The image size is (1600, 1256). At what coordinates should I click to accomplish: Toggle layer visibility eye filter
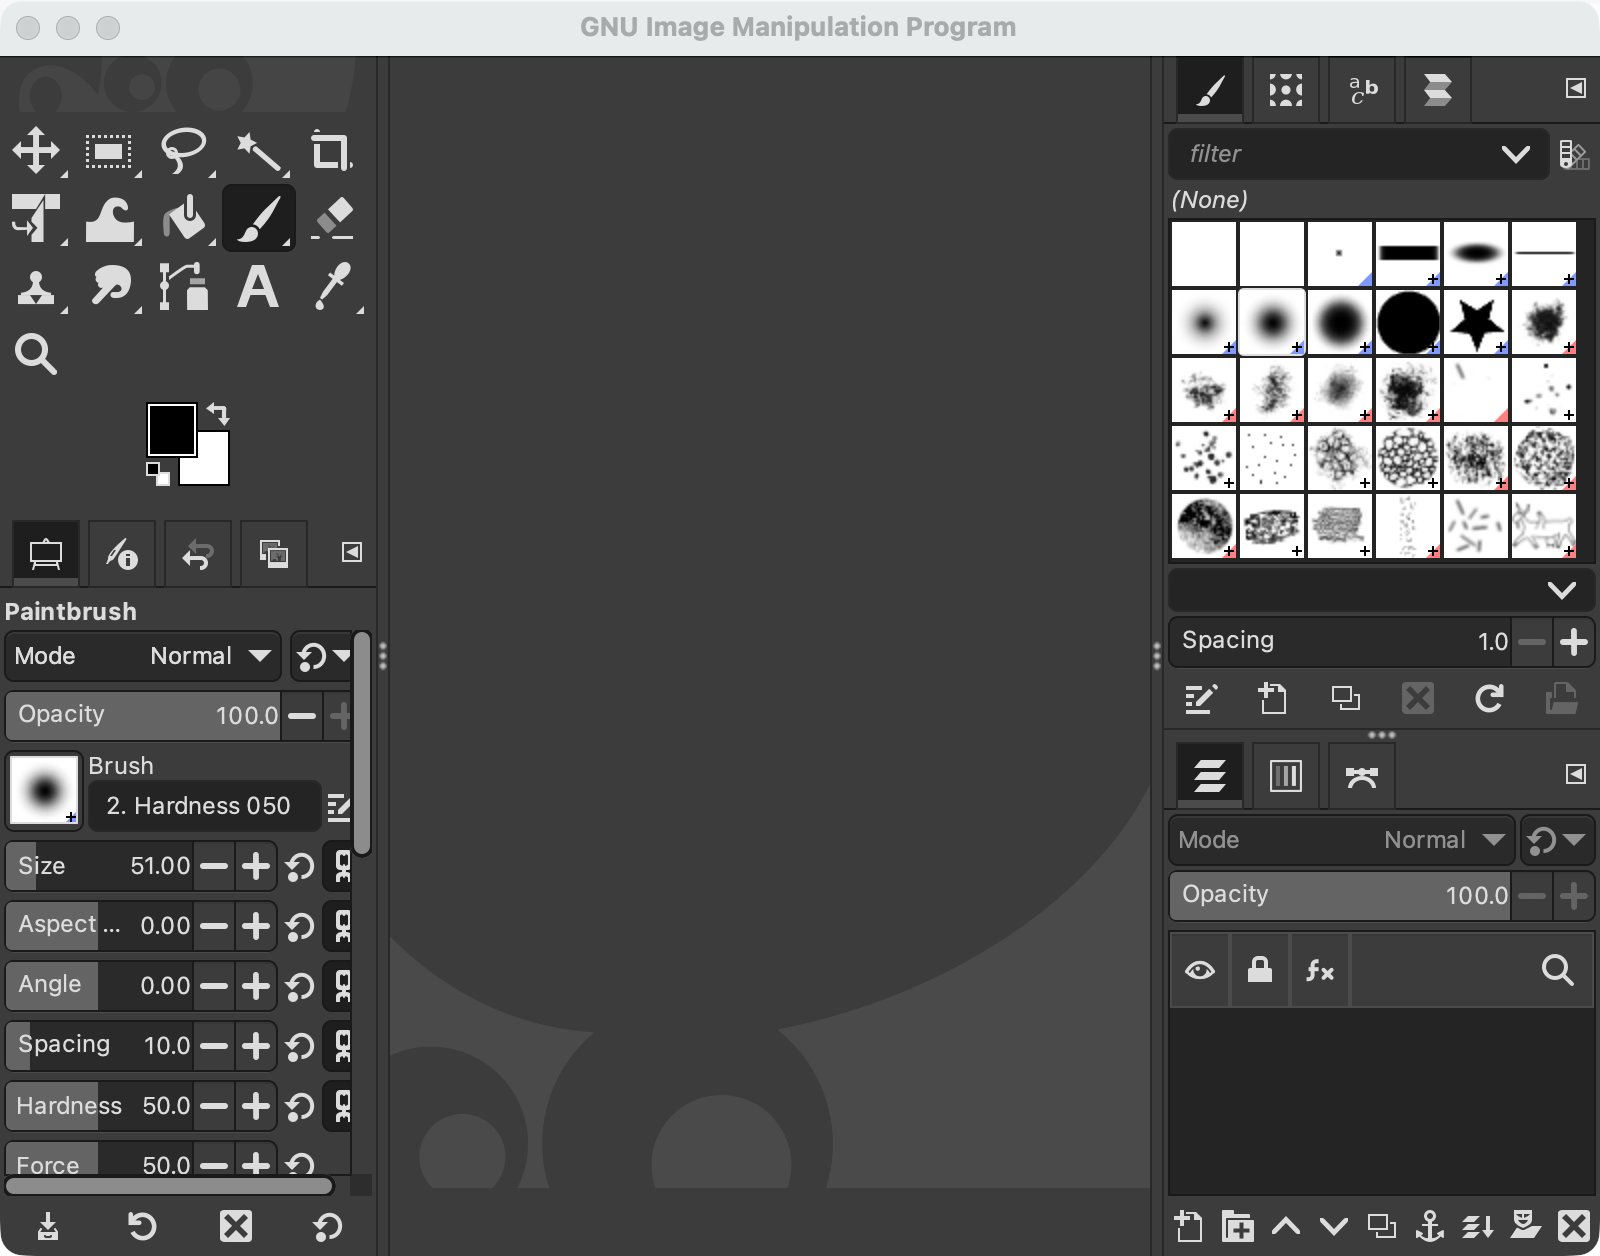click(x=1199, y=970)
